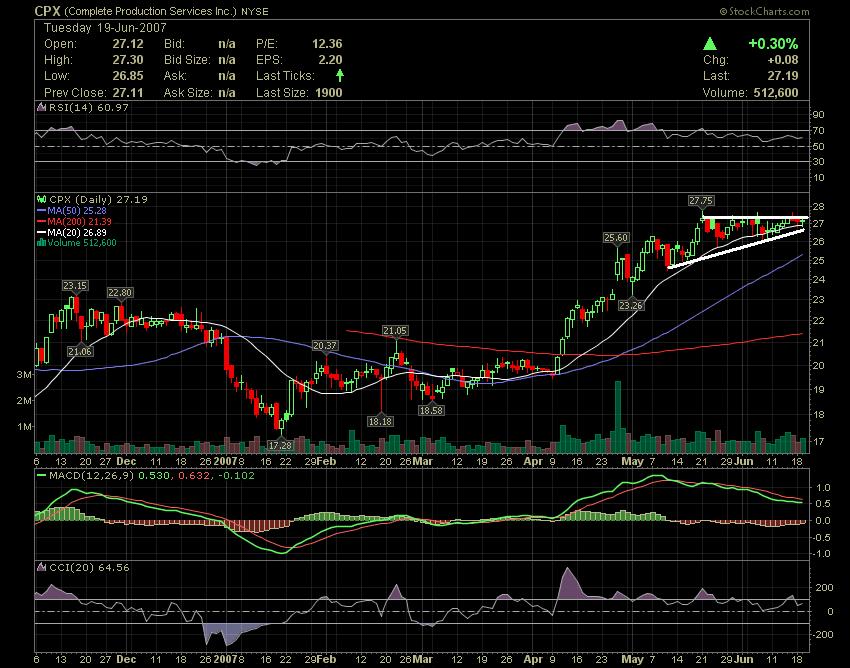Screen dimensions: 850x668
Task: Click the n/a value next to Bid
Action: 227,44
